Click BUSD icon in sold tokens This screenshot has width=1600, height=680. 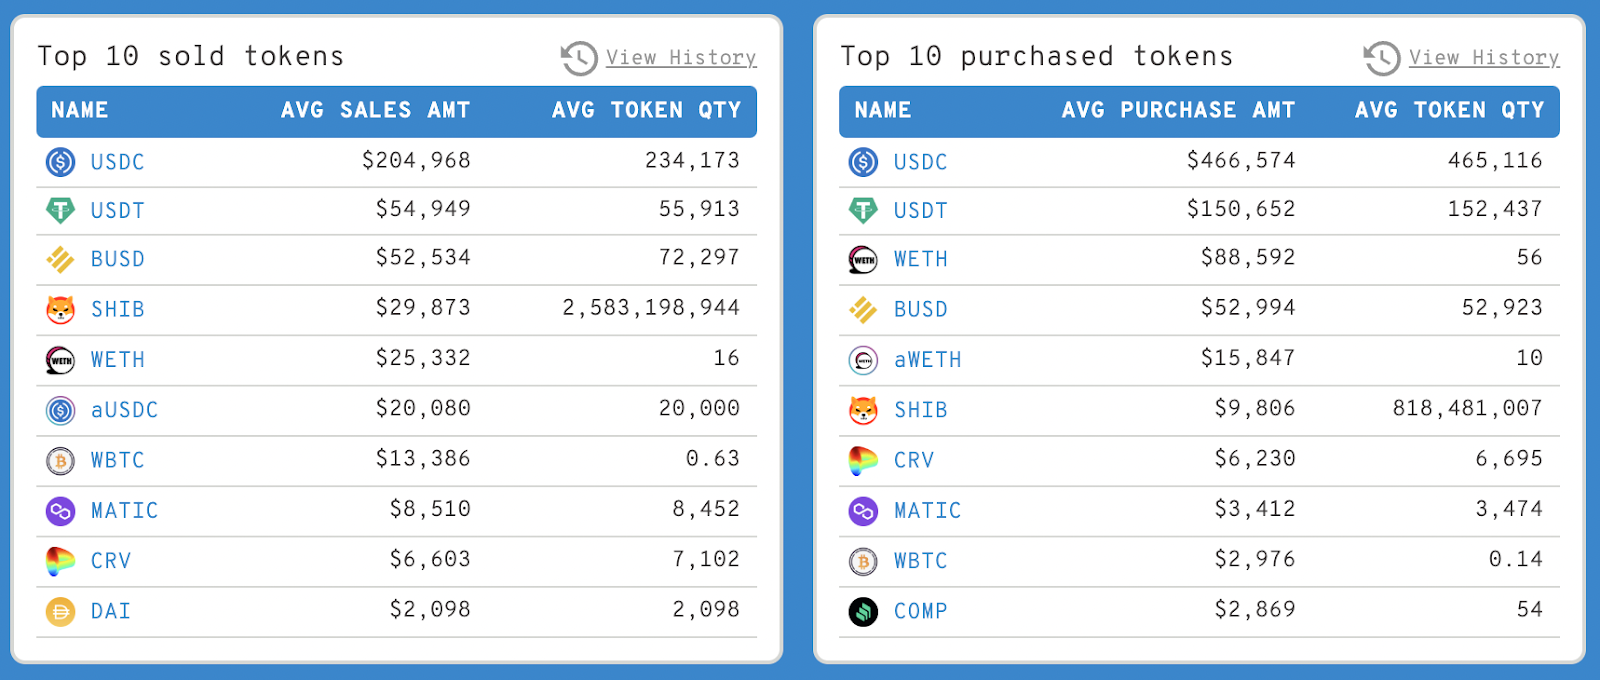pyautogui.click(x=61, y=259)
